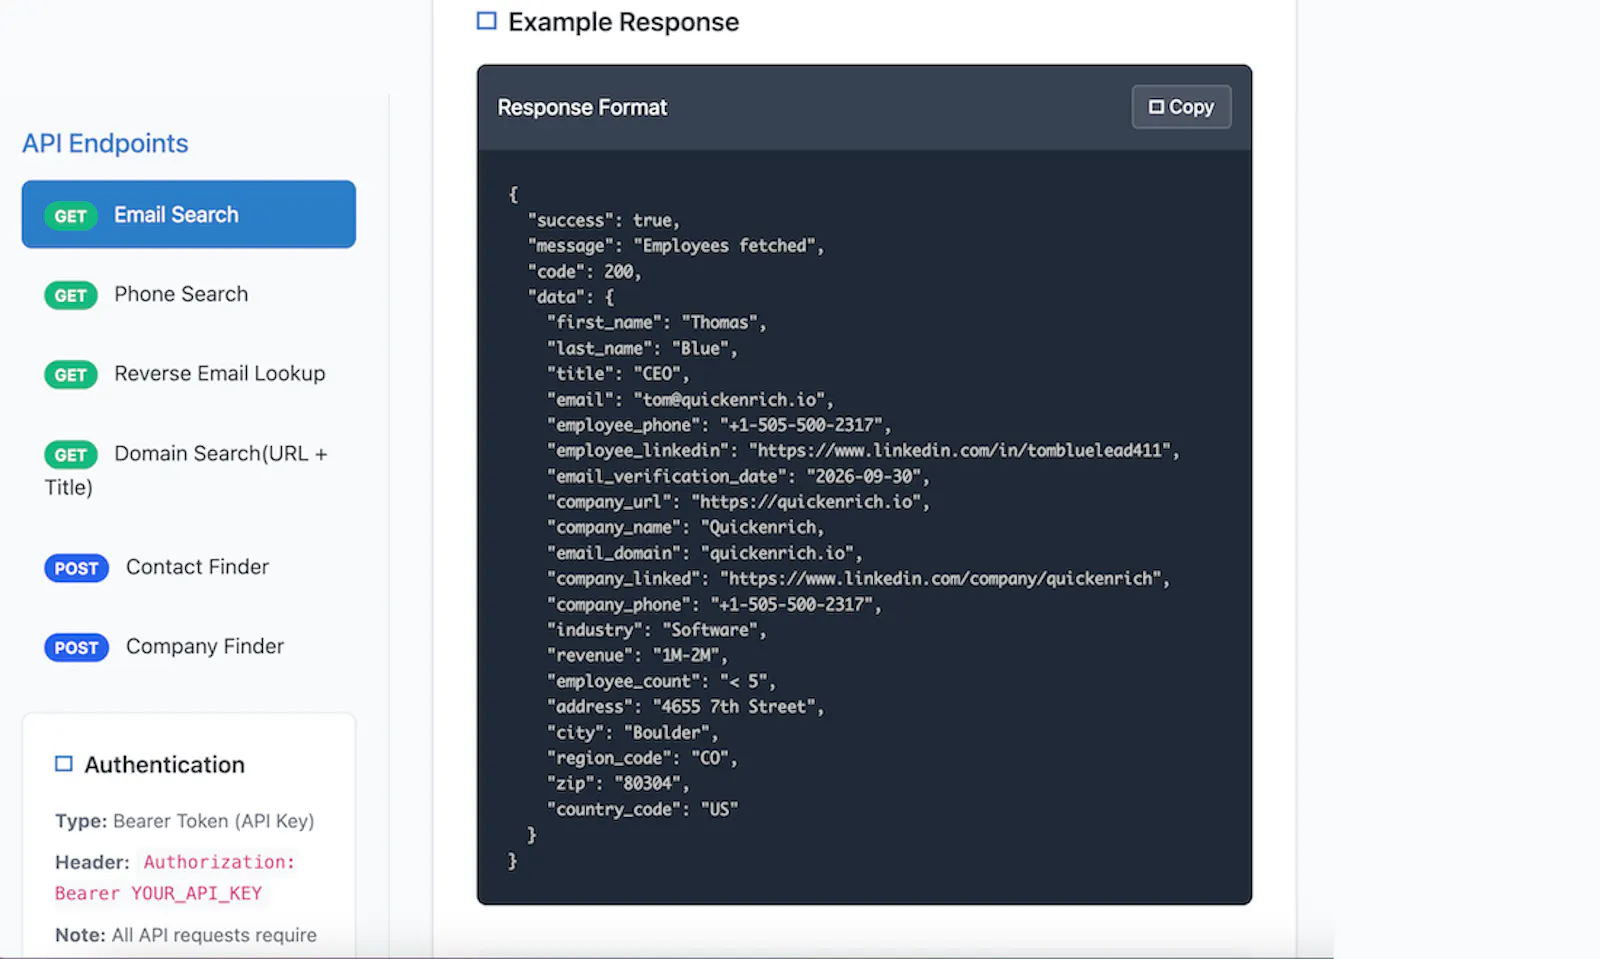Click the "success": true line
Image resolution: width=1600 pixels, height=959 pixels.
604,220
